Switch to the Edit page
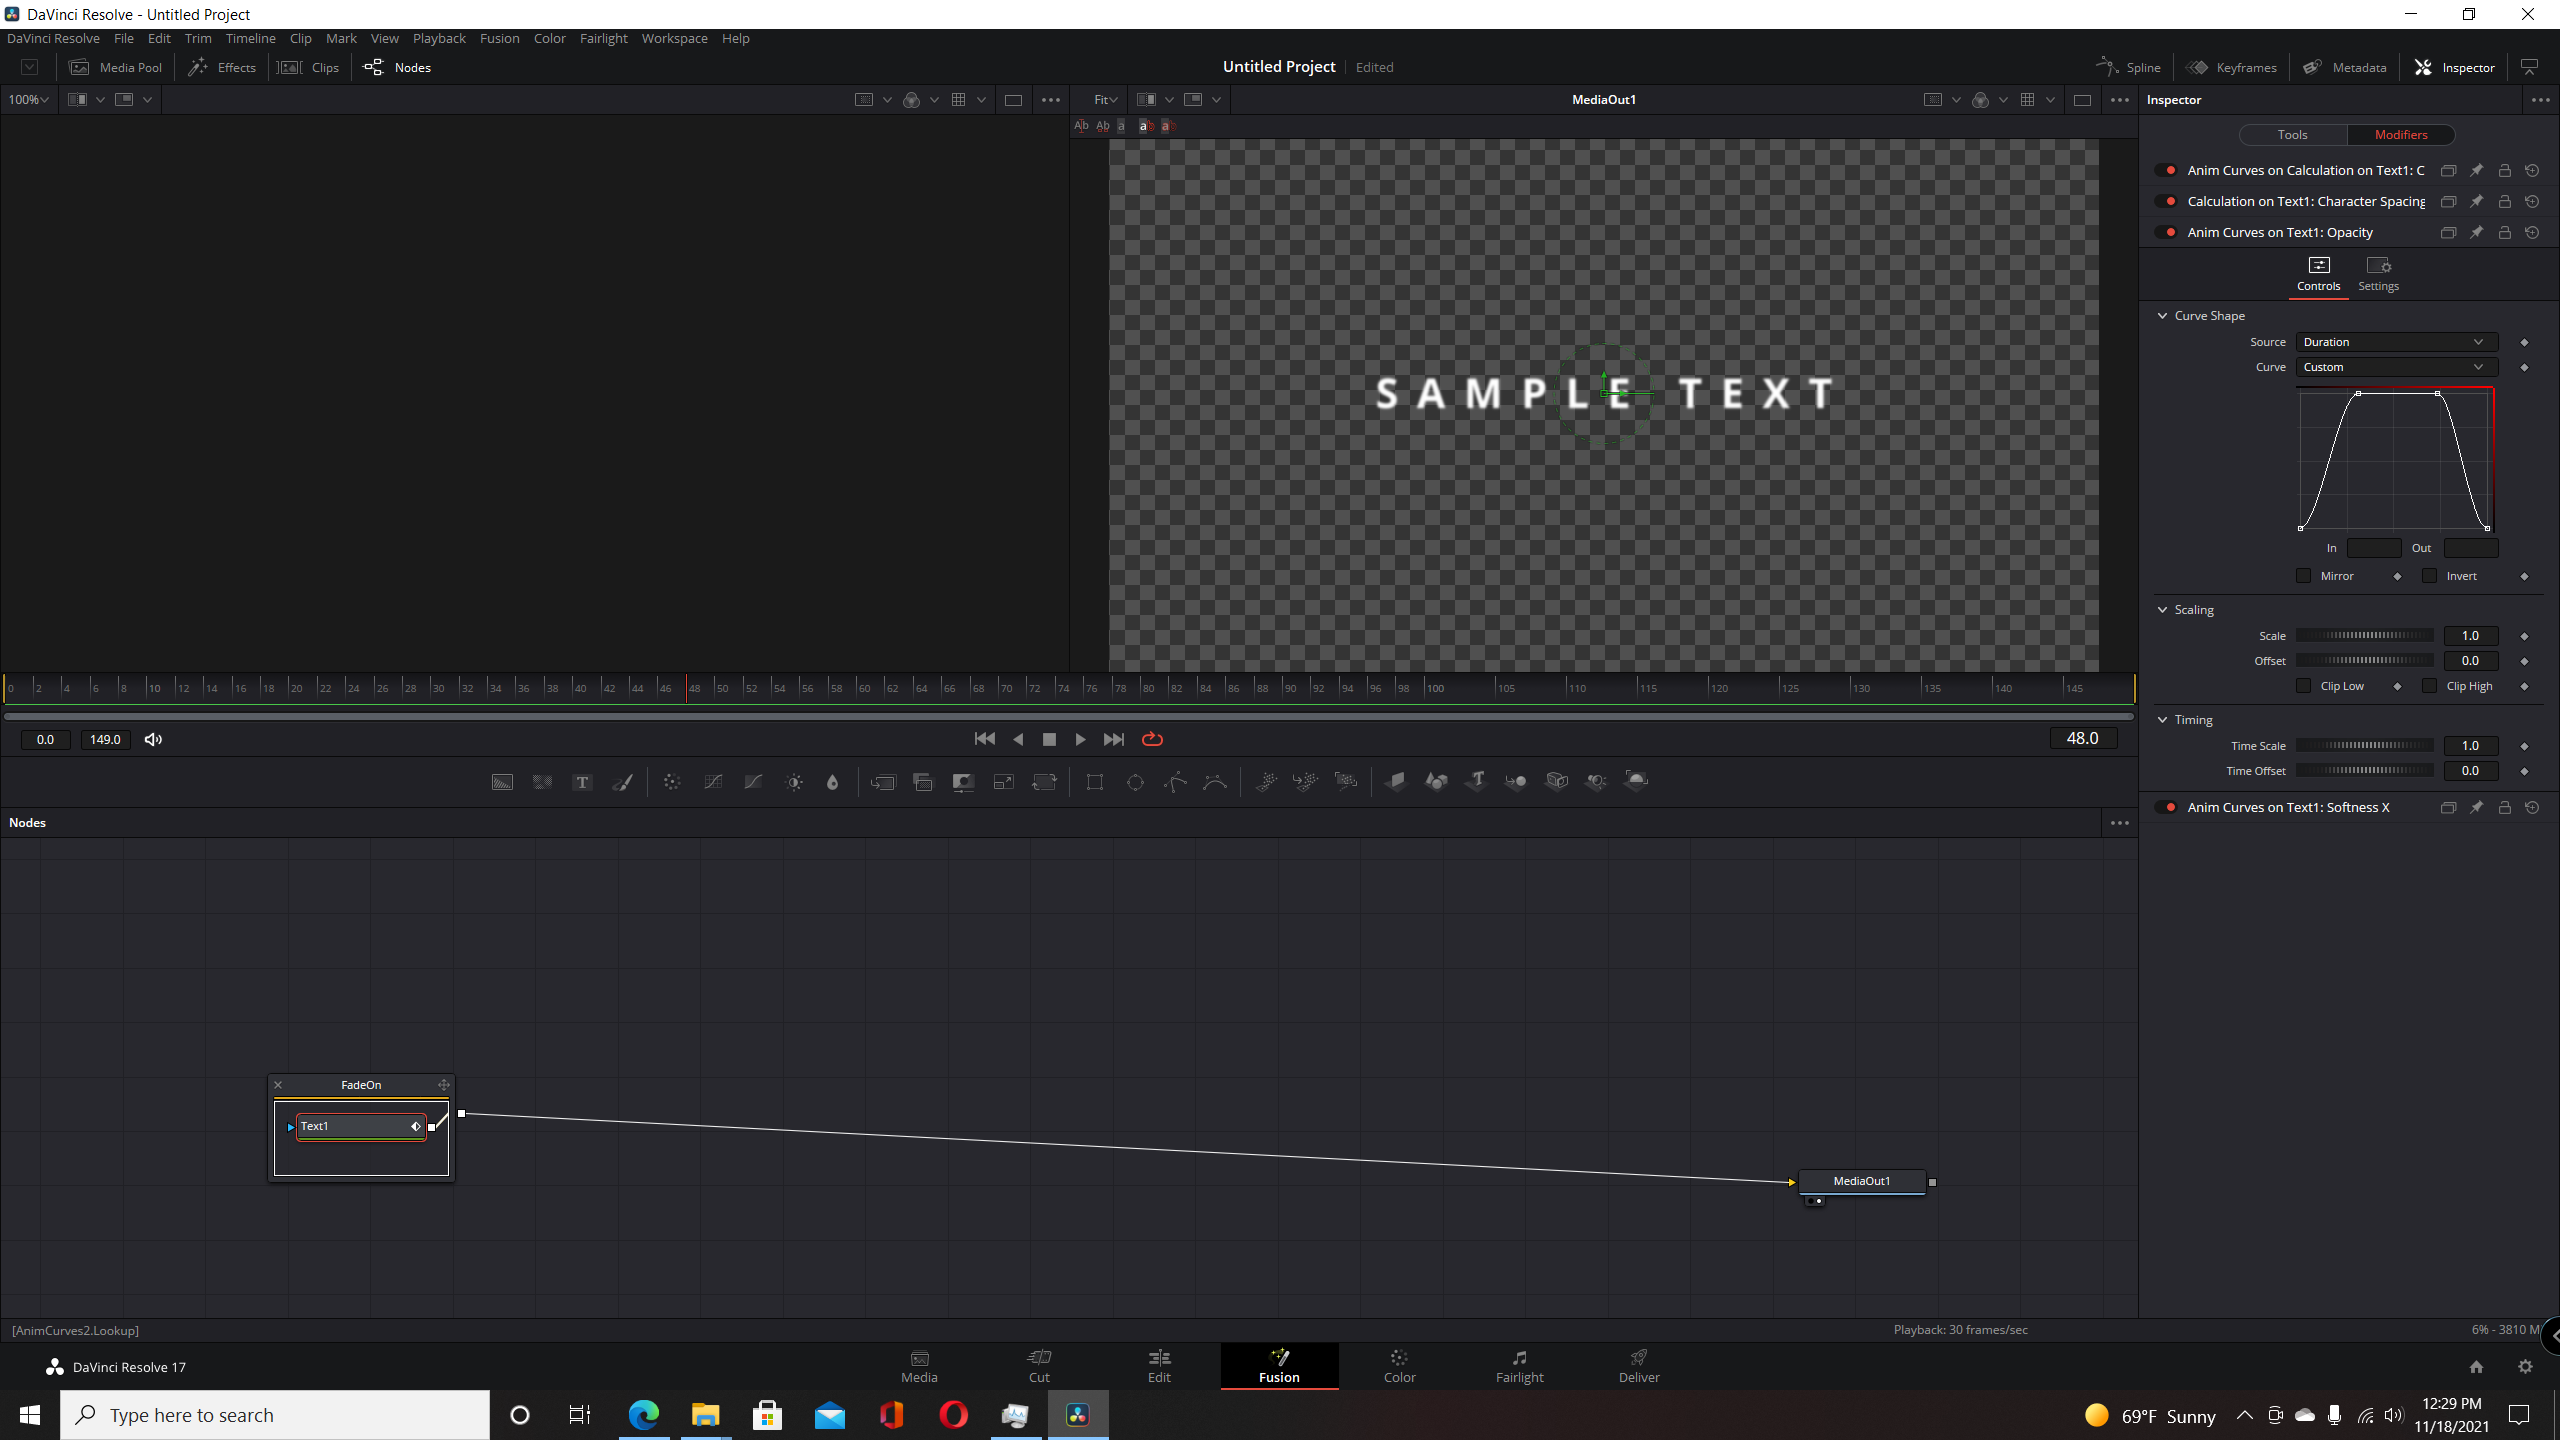 coord(1159,1366)
